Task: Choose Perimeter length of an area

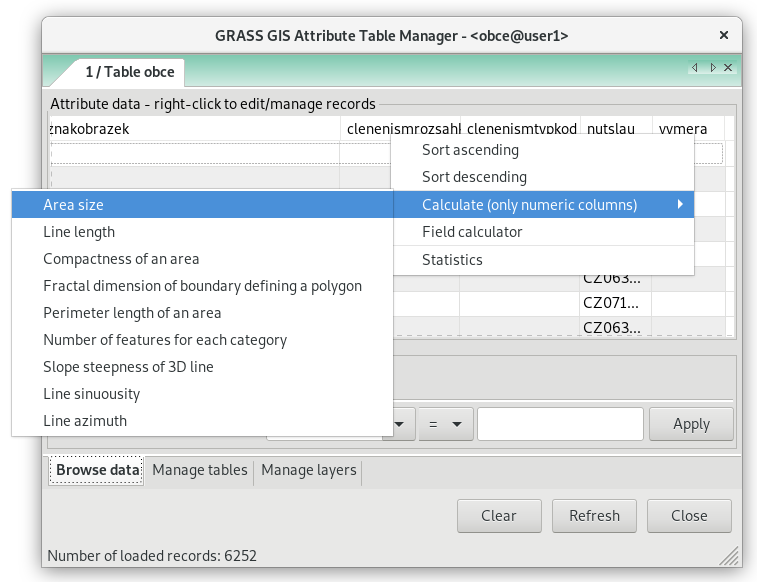Action: (x=202, y=313)
